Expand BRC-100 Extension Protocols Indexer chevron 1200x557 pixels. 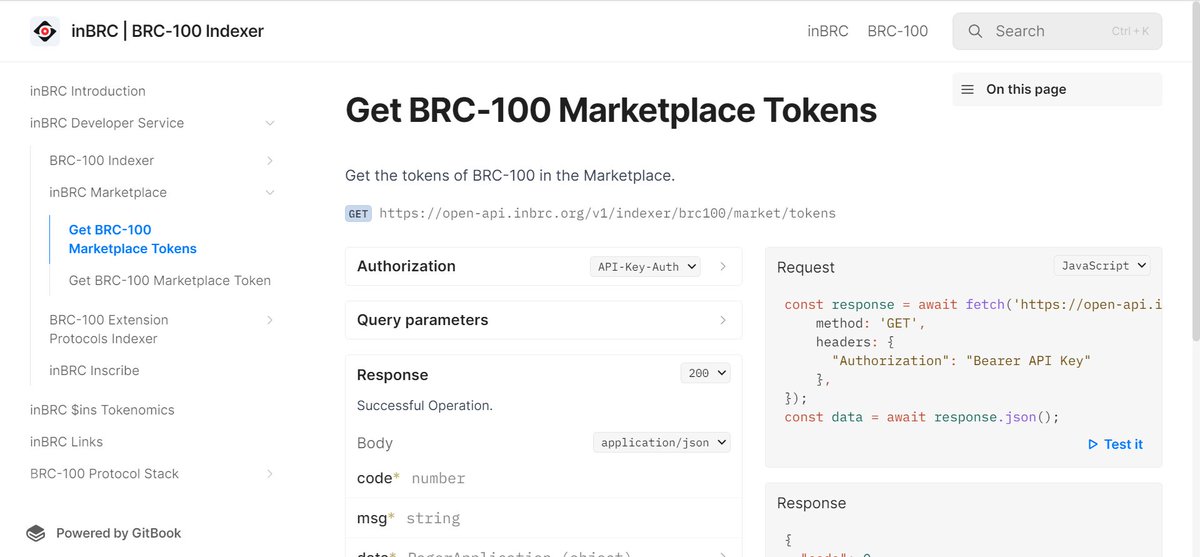click(270, 320)
